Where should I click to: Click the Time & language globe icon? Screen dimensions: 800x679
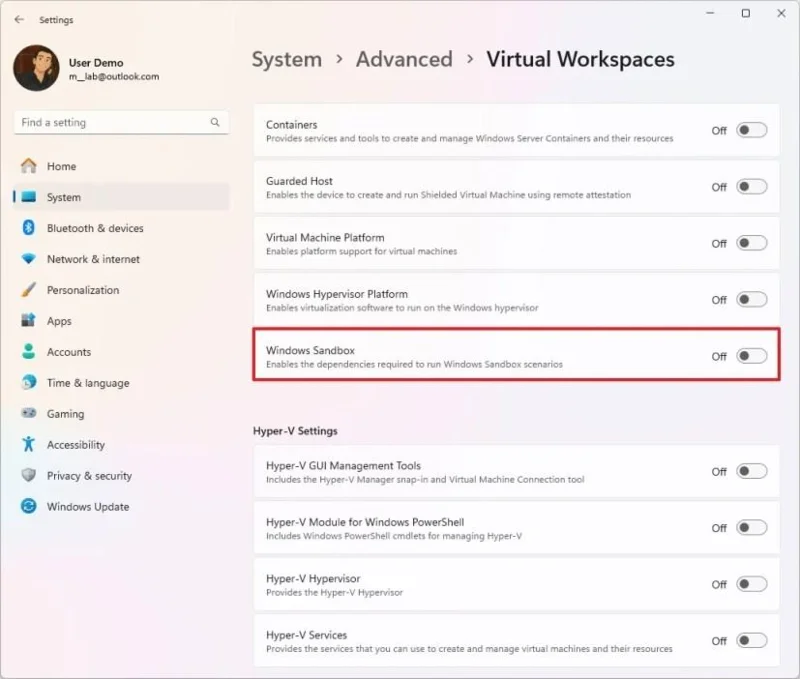(29, 382)
